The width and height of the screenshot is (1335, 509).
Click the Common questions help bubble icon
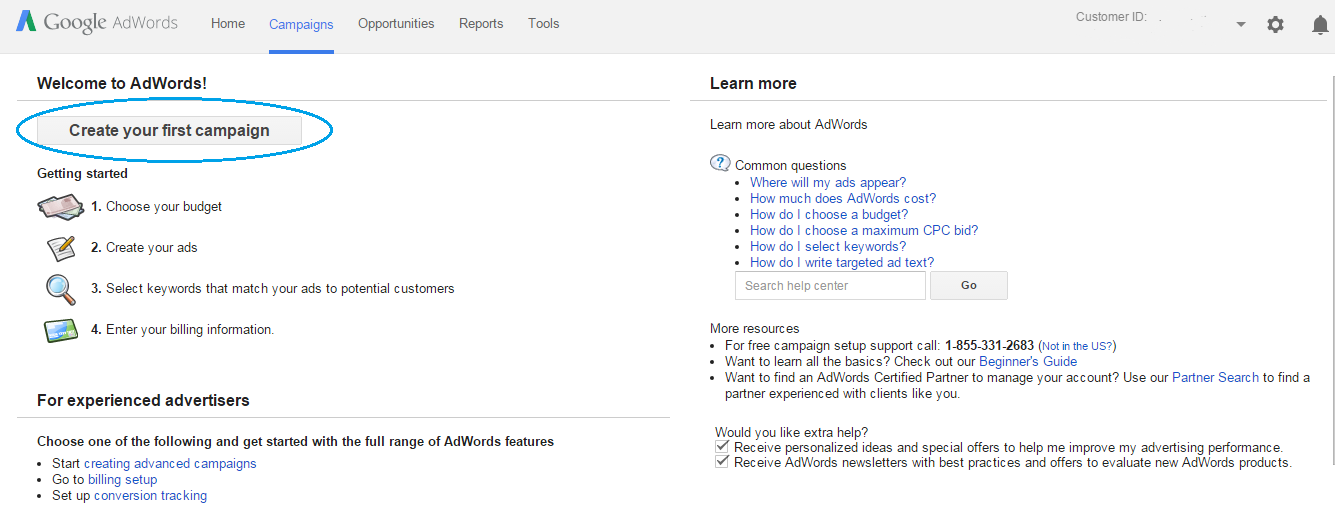coord(720,164)
